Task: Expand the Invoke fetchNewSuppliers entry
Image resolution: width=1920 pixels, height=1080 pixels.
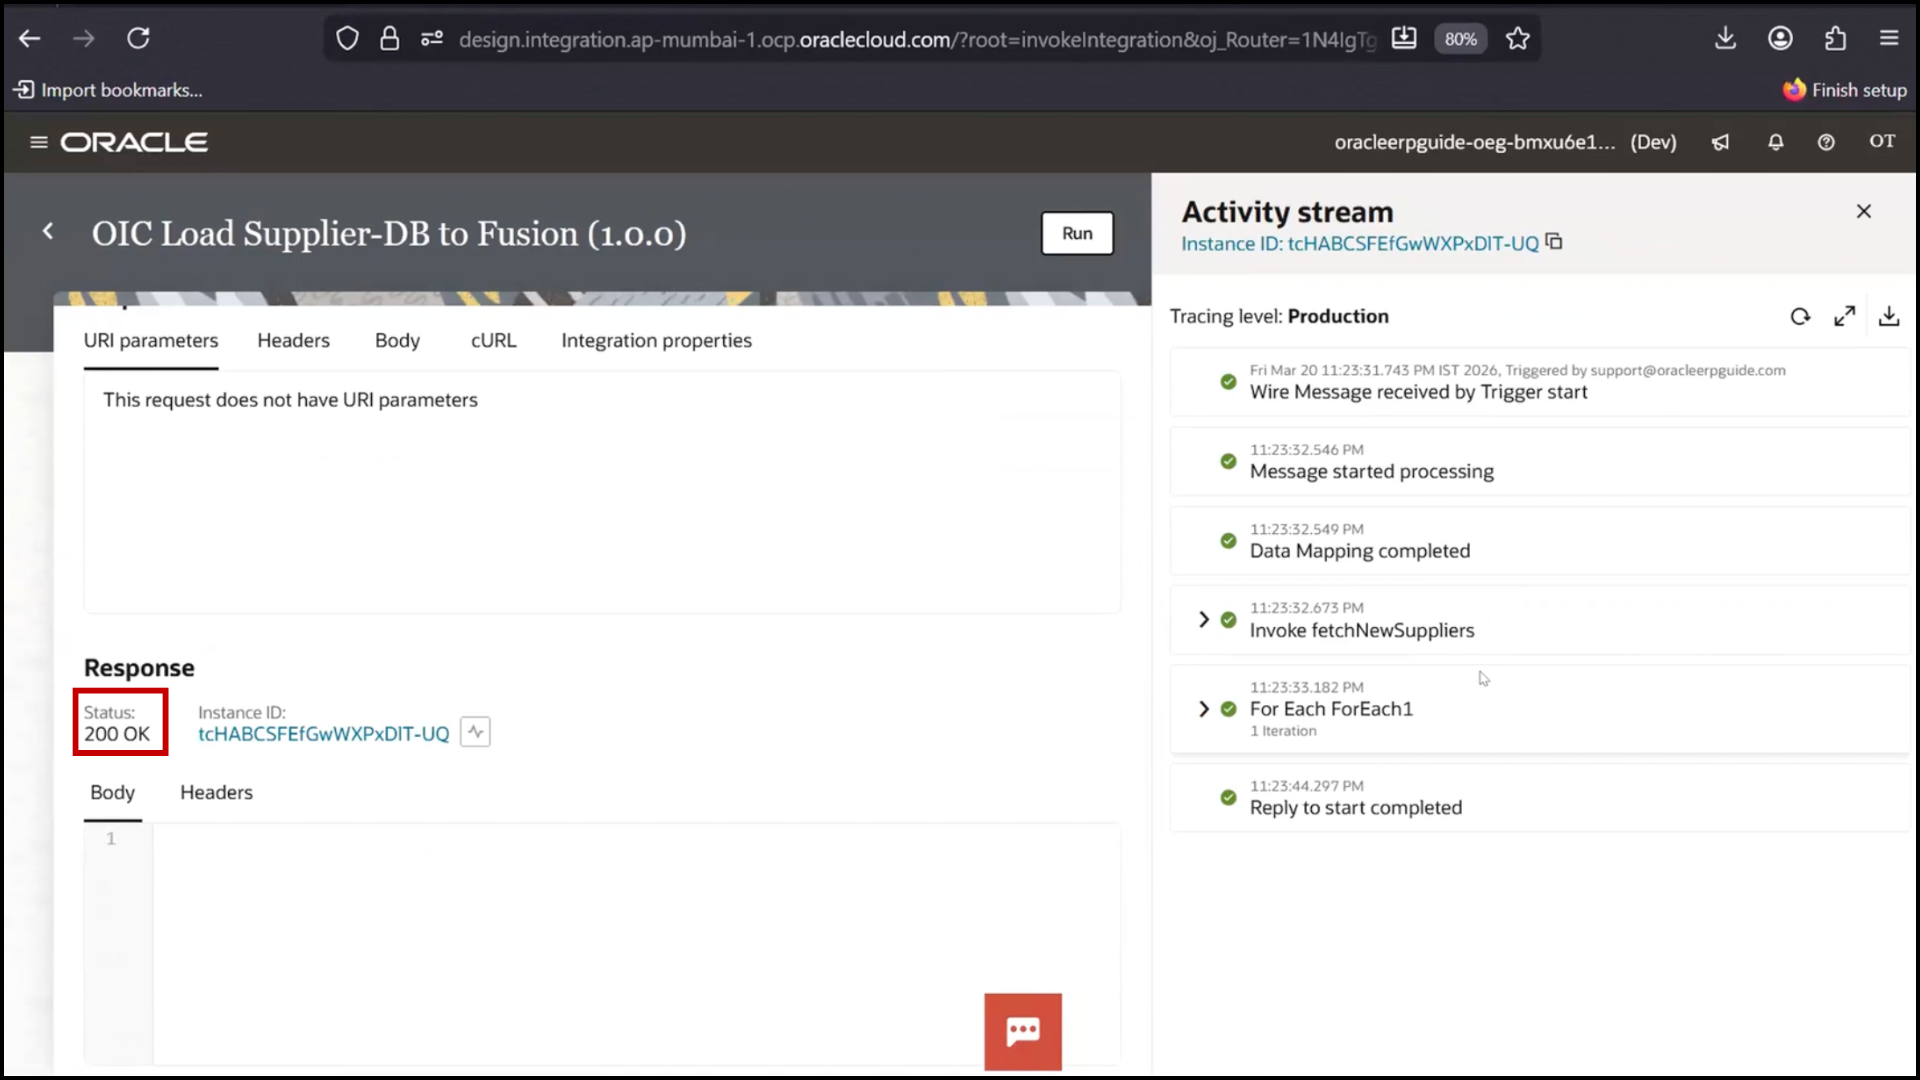Action: click(x=1202, y=620)
